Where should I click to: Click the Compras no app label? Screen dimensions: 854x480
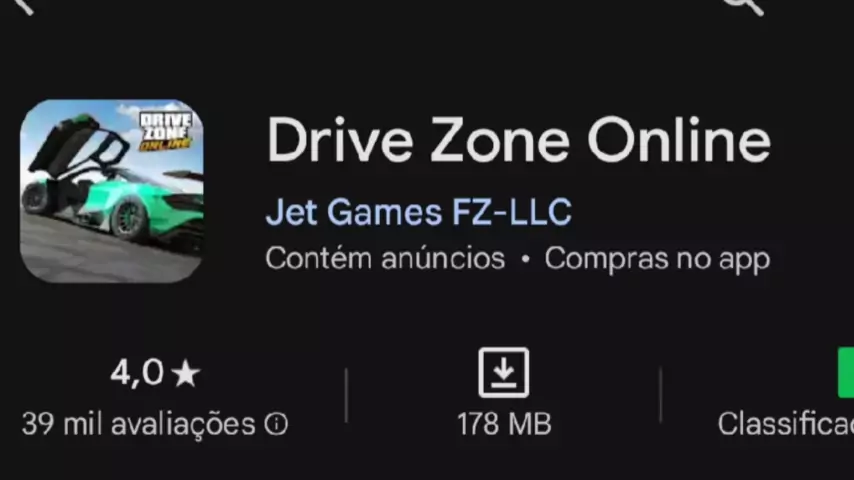click(x=657, y=259)
